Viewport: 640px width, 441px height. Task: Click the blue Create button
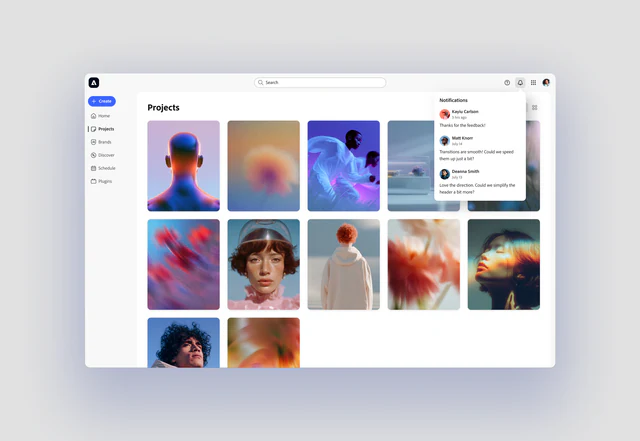102,101
